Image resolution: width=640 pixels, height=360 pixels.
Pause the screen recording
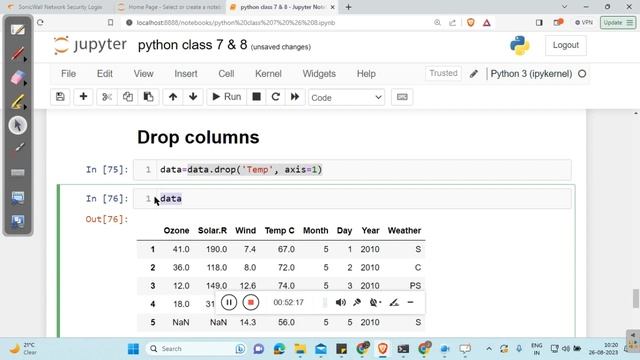coord(229,302)
